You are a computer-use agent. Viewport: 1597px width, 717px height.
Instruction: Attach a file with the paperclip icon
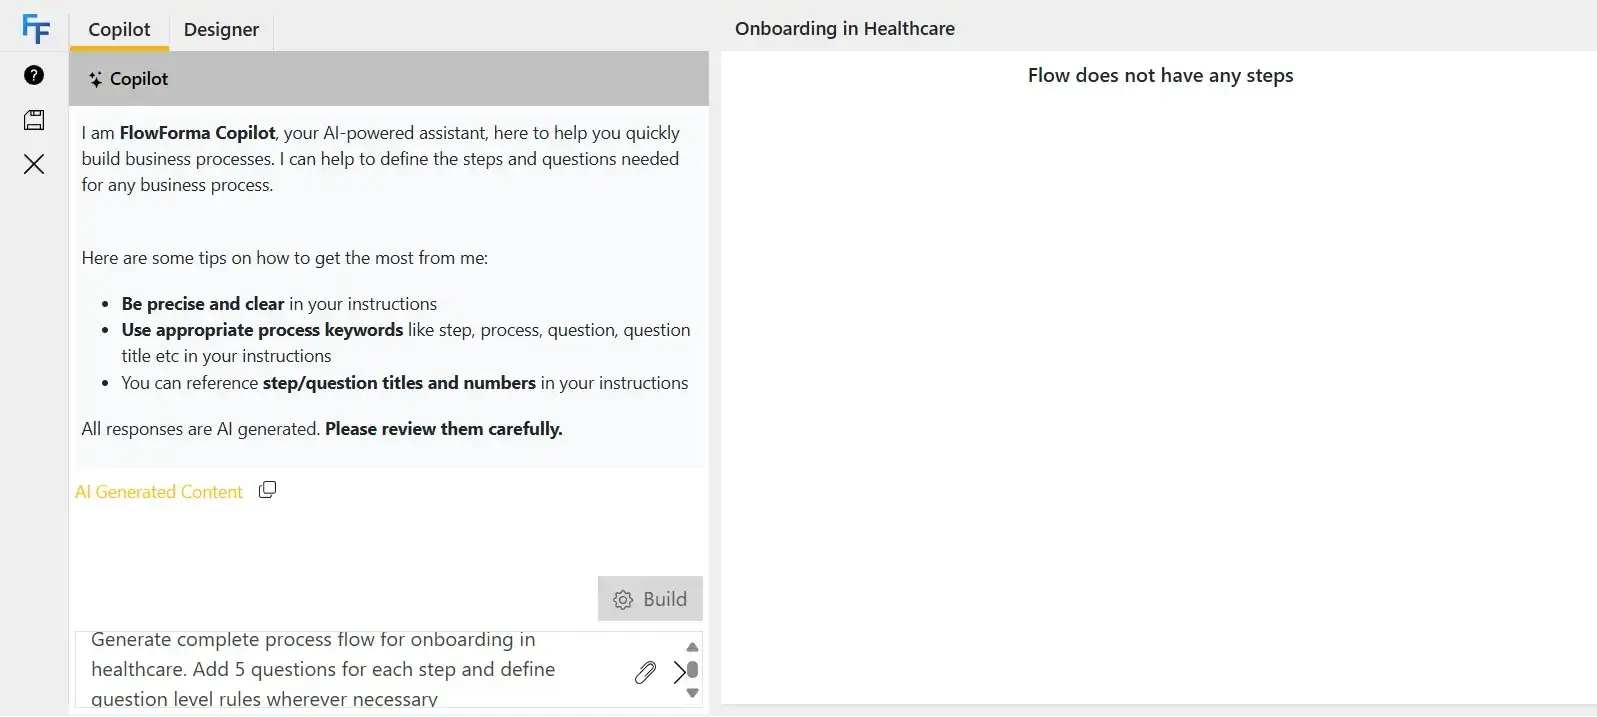point(645,672)
